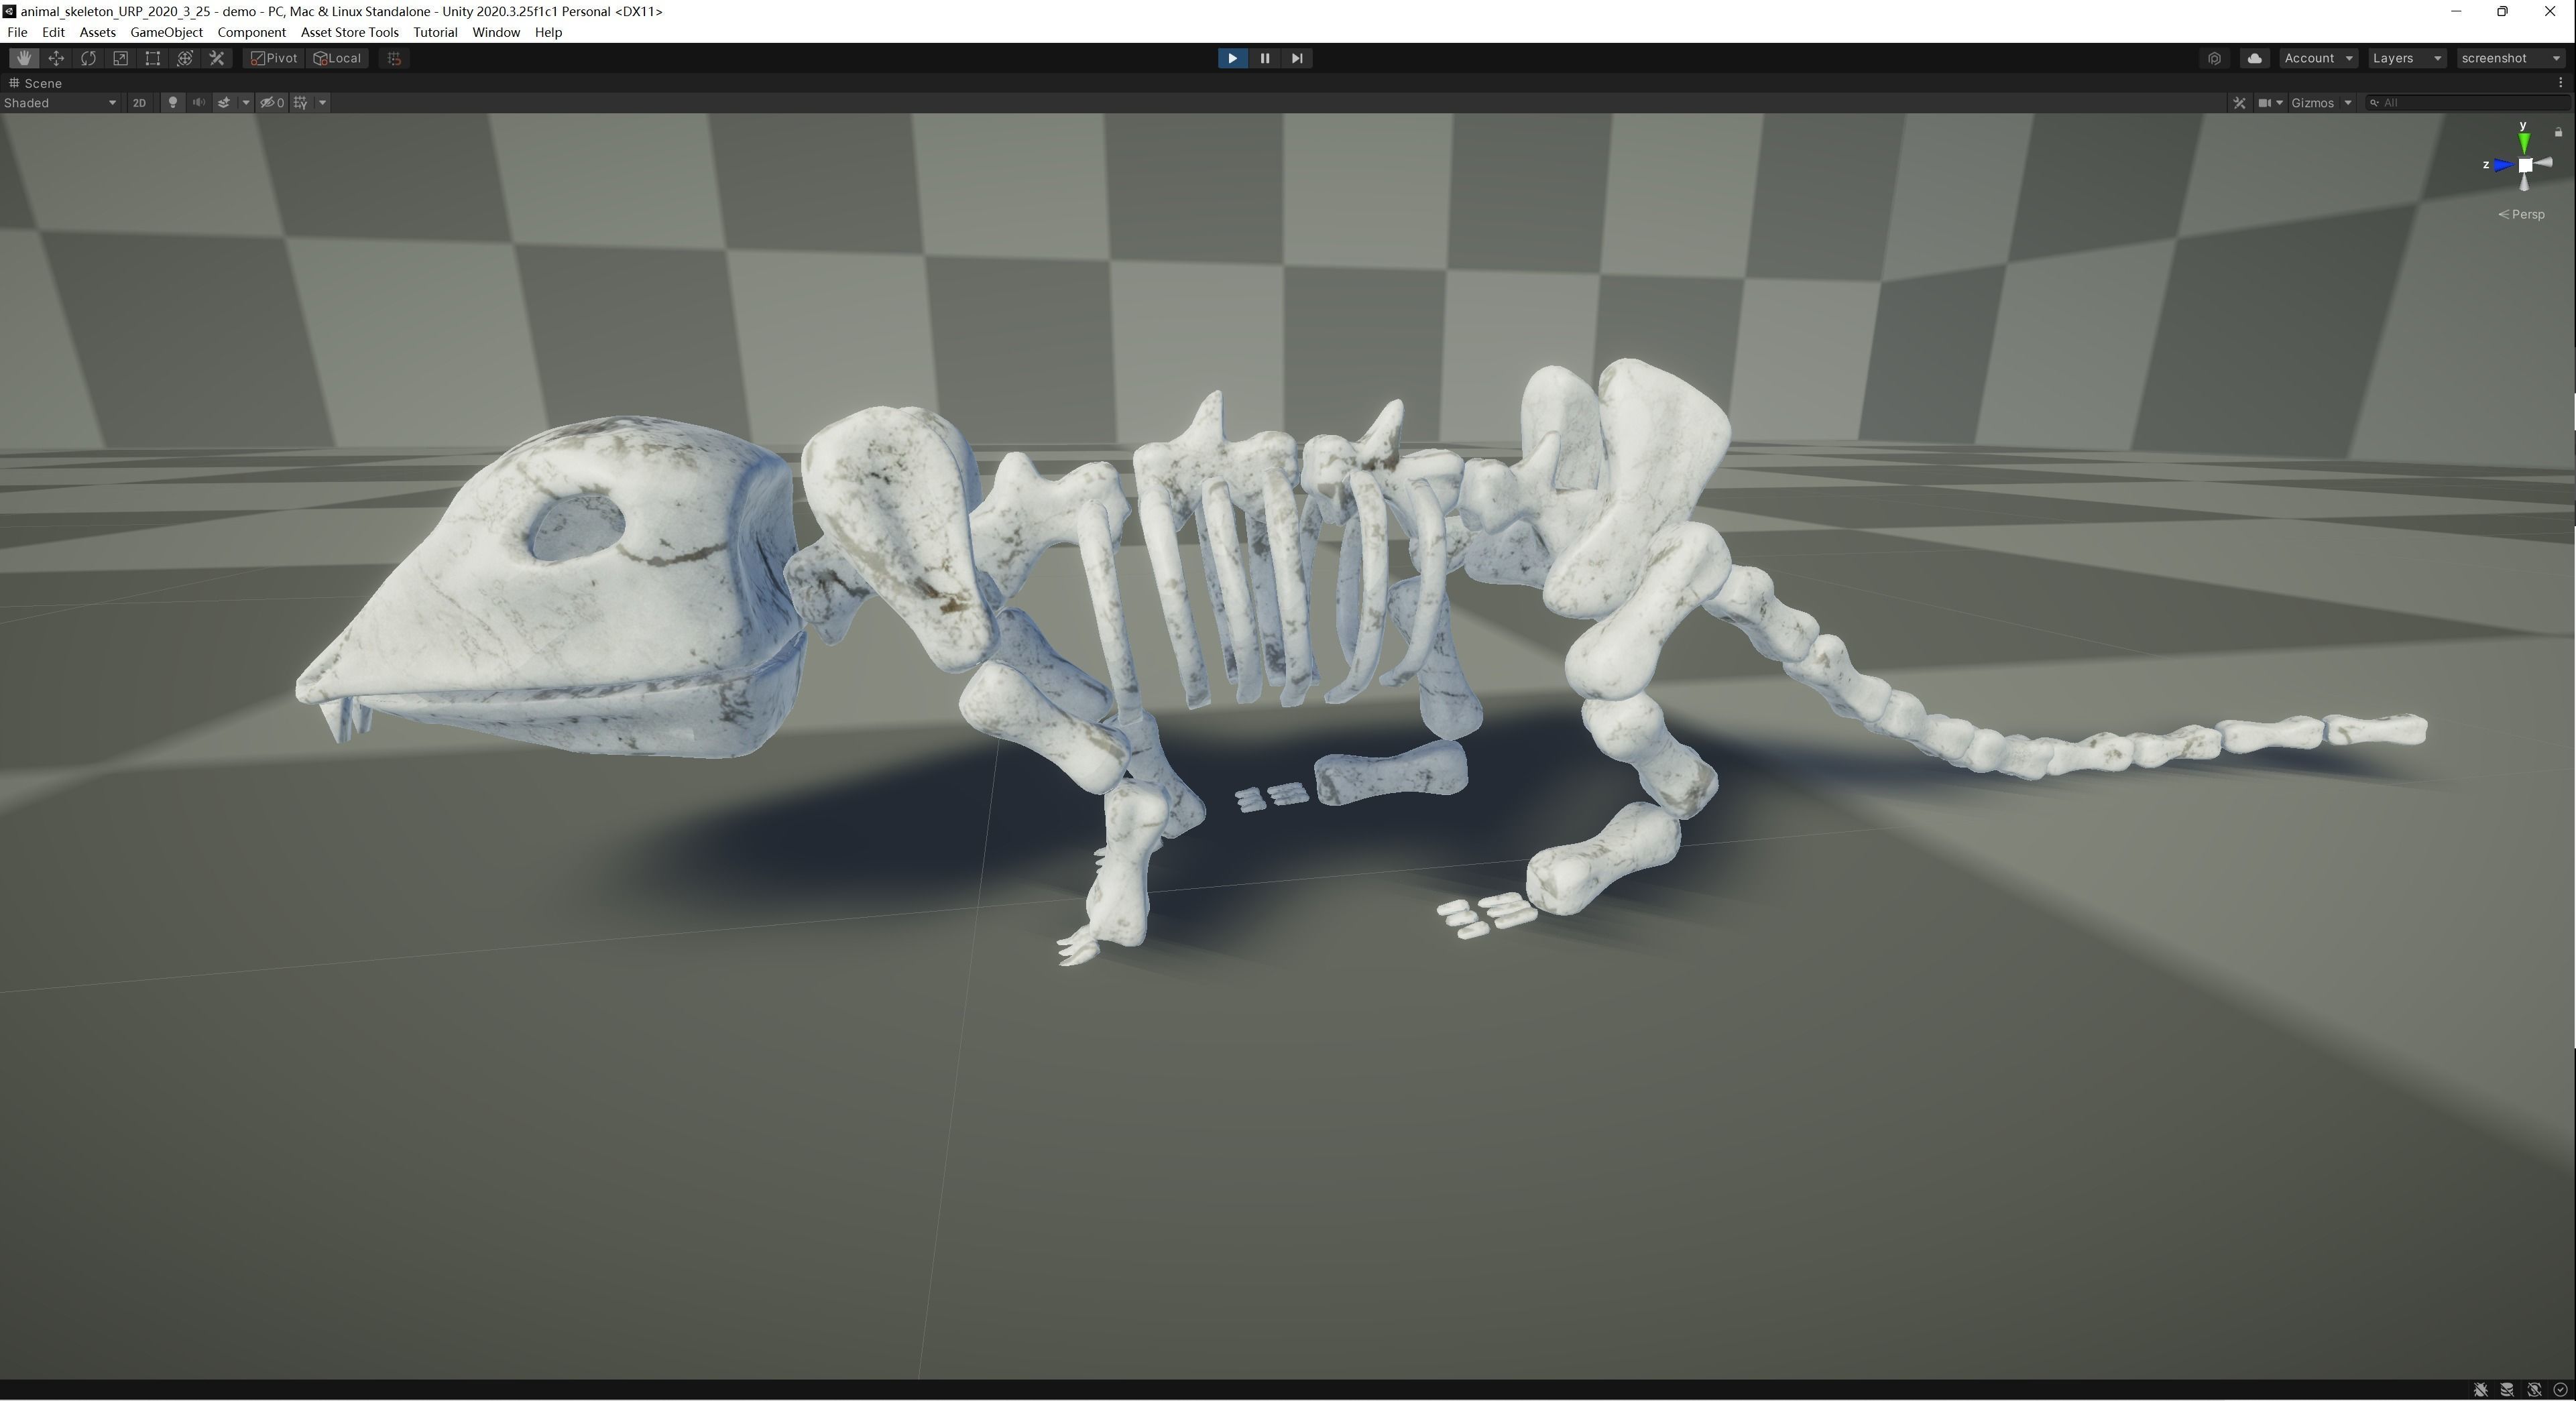The image size is (2576, 1401).
Task: Open the Tutorial menu
Action: tap(435, 32)
